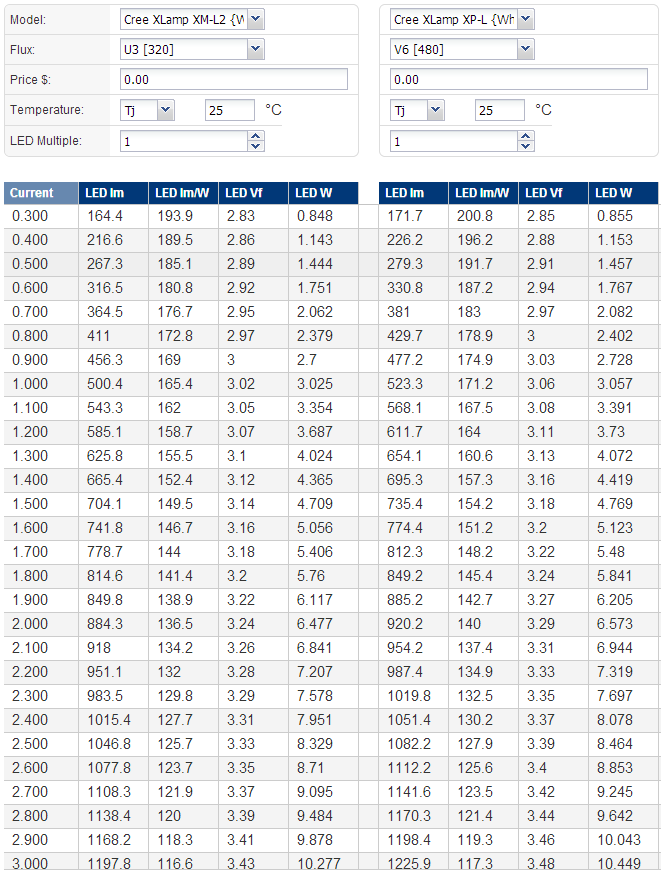The width and height of the screenshot is (661, 875).
Task: Click the left table LED lm/W header
Action: click(182, 193)
